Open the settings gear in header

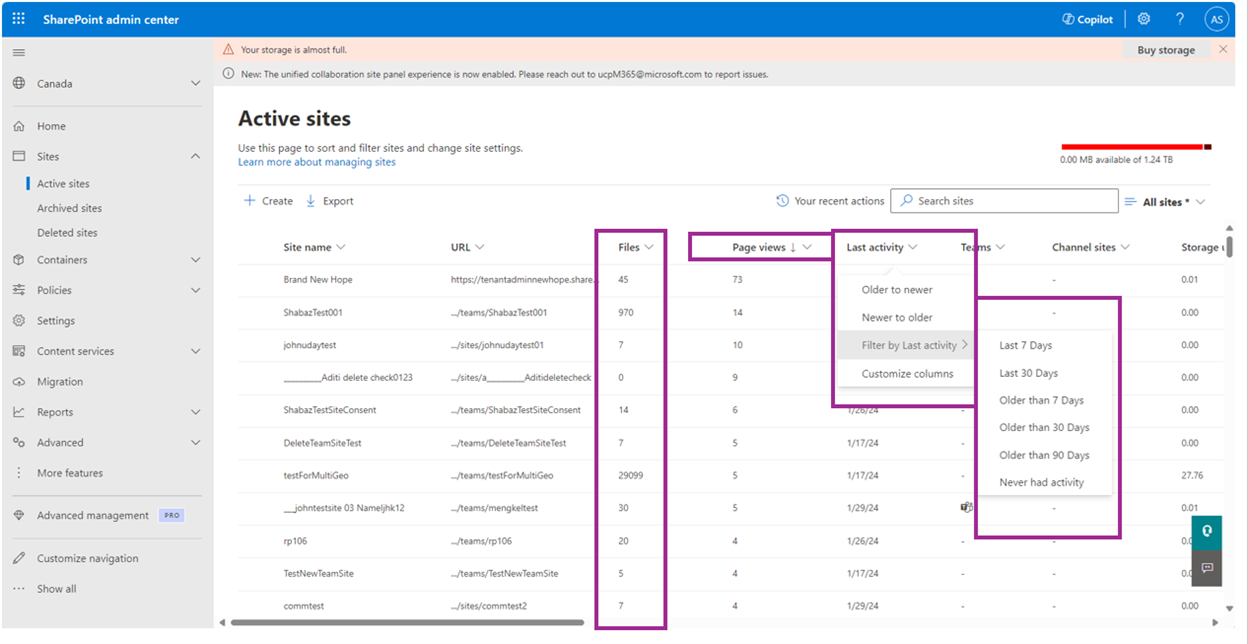coord(1144,19)
